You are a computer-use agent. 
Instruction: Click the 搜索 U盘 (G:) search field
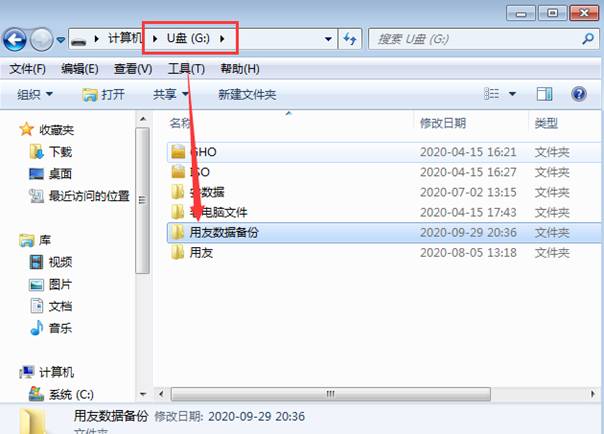click(474, 39)
